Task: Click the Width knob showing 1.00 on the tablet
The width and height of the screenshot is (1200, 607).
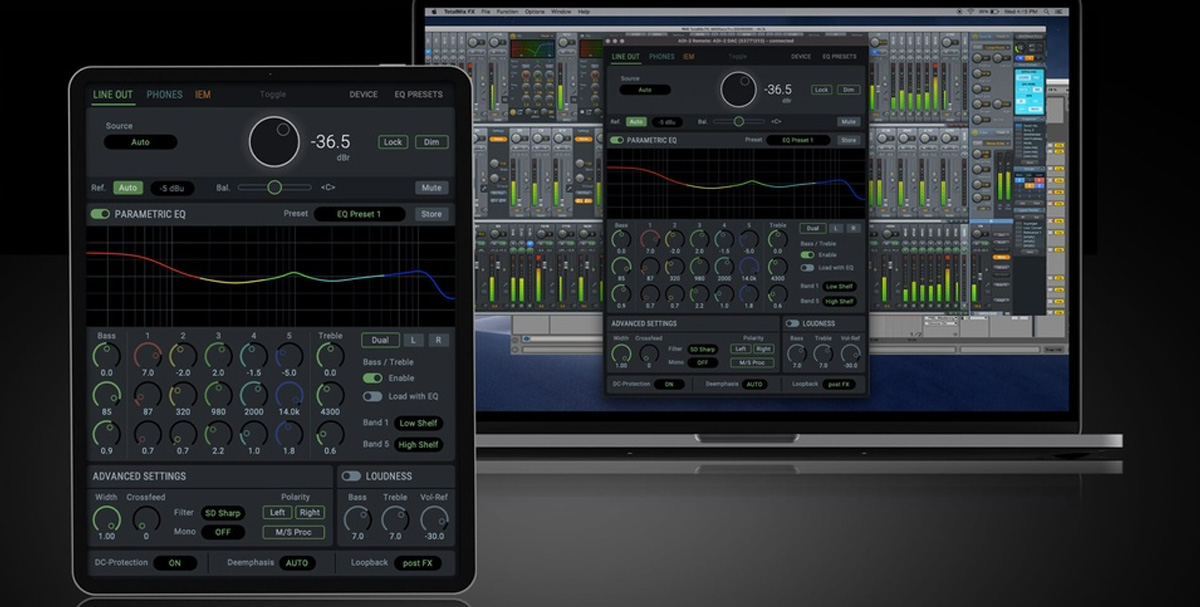Action: [106, 519]
